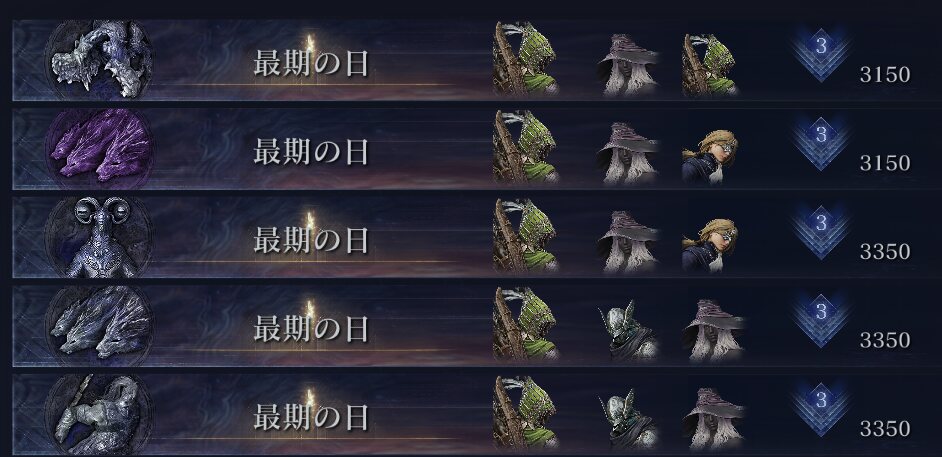The height and width of the screenshot is (457, 942).
Task: Select the witch-hat portrait in the centaur row
Action: (714, 419)
